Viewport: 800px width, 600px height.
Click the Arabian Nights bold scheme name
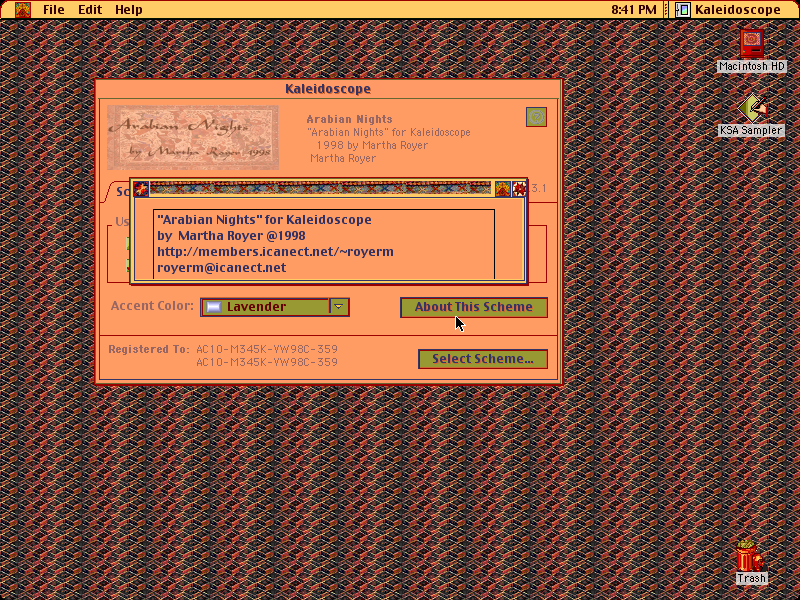tap(349, 119)
